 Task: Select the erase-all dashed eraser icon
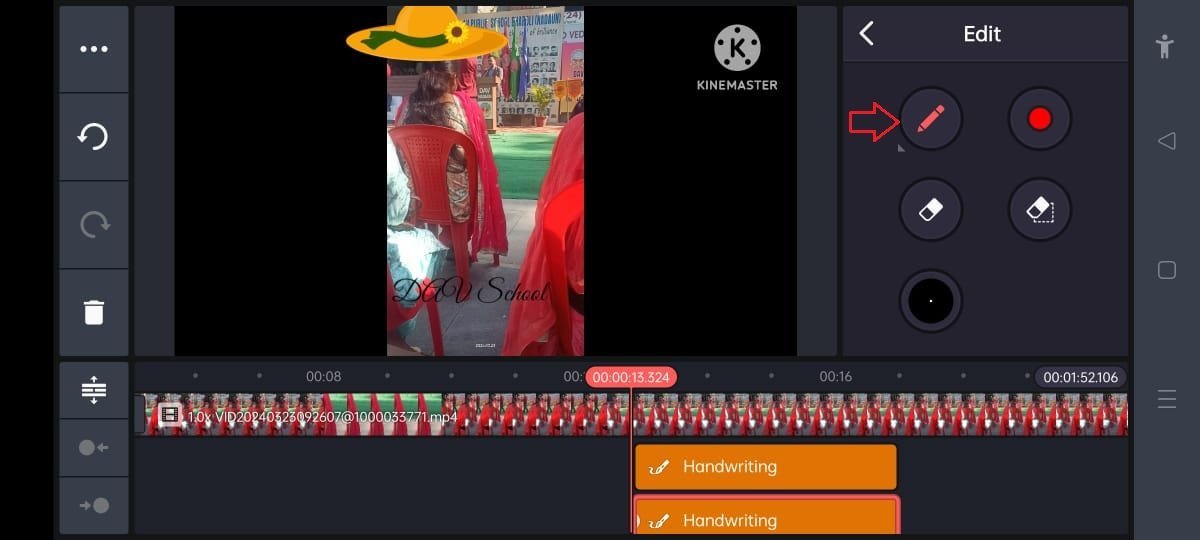coord(1039,209)
